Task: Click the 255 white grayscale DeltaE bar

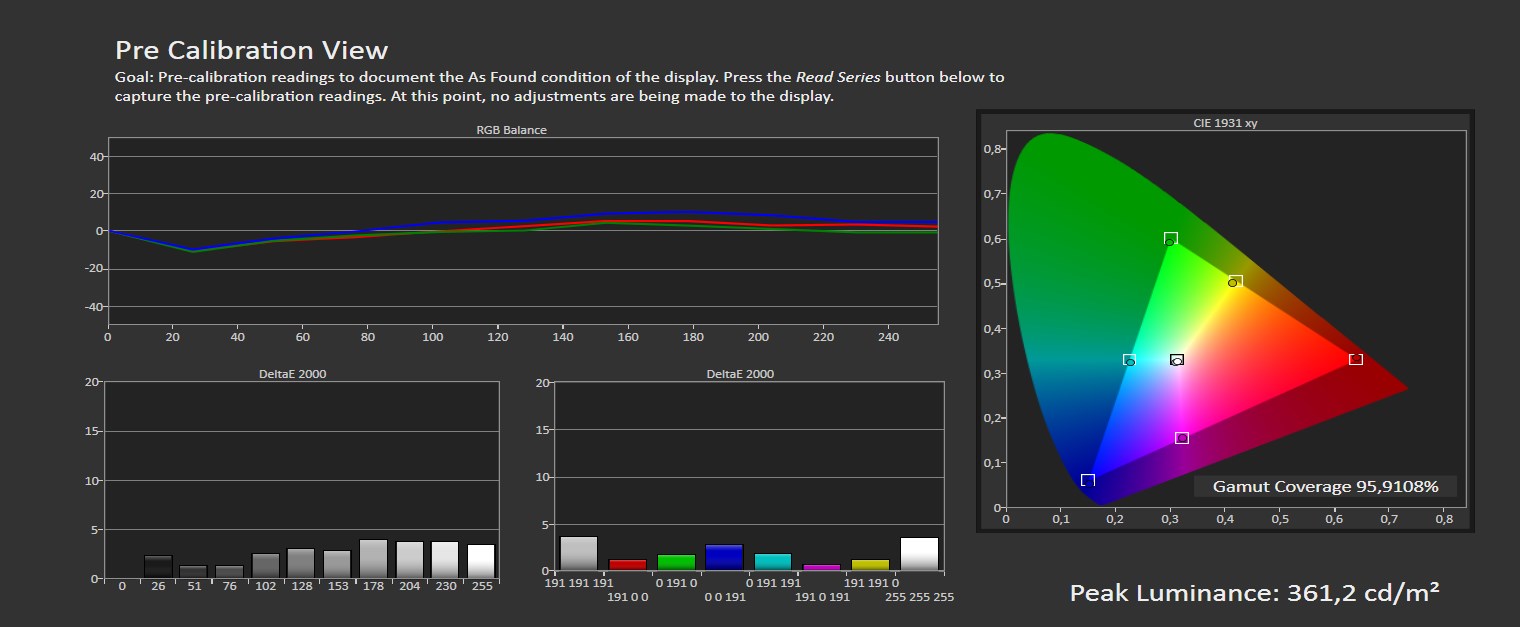Action: [481, 561]
